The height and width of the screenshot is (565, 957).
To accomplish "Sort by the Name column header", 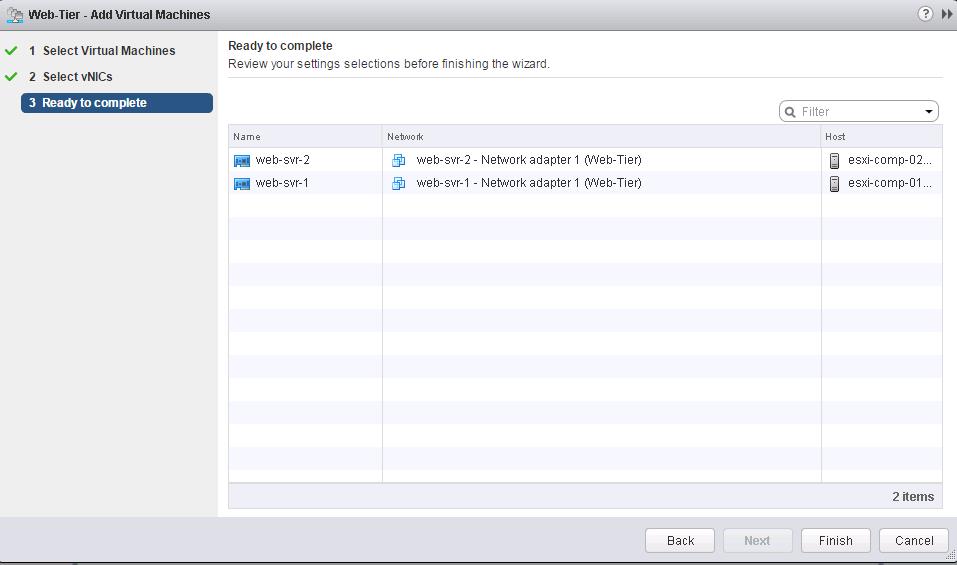I will pyautogui.click(x=305, y=137).
